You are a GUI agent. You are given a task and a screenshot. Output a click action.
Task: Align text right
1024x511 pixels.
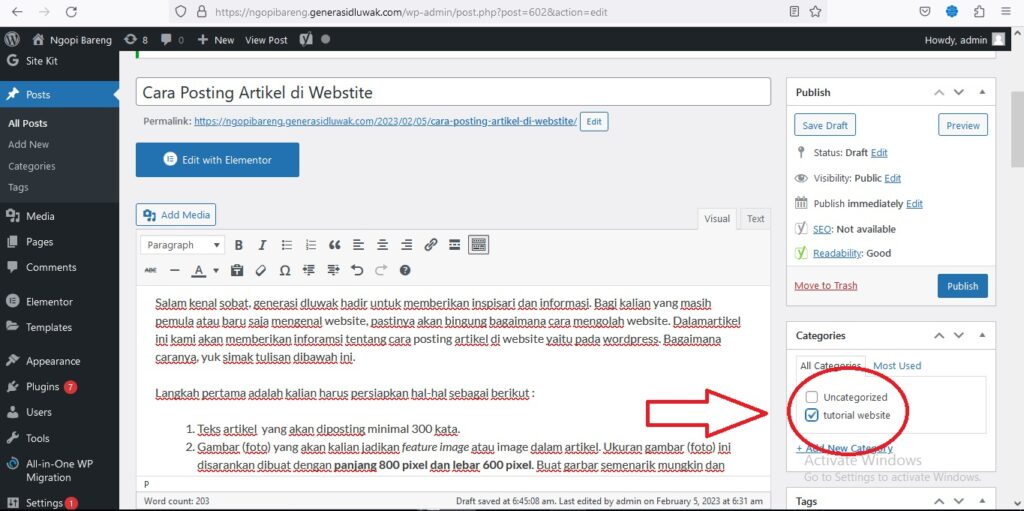pyautogui.click(x=406, y=245)
